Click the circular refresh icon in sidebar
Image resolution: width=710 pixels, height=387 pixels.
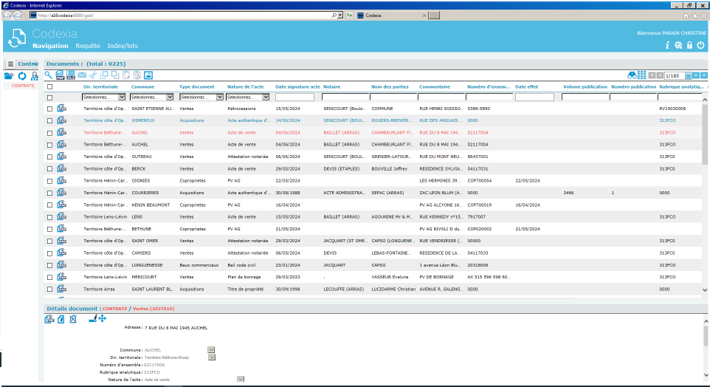tap(22, 76)
